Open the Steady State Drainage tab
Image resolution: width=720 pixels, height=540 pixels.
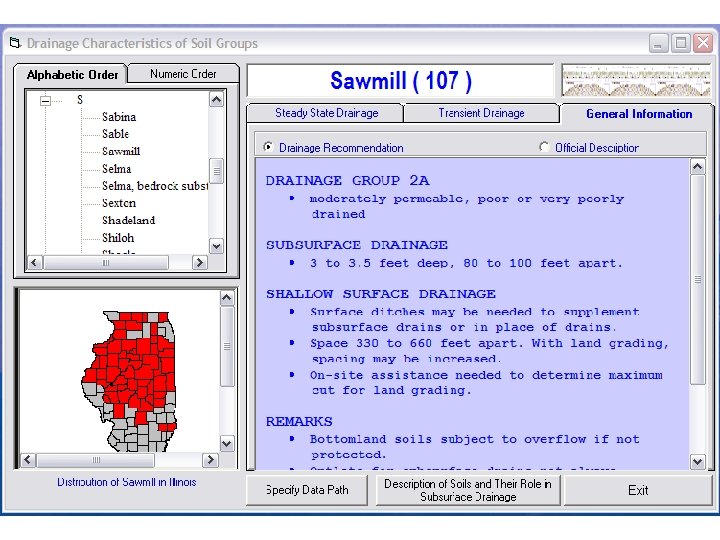(326, 113)
